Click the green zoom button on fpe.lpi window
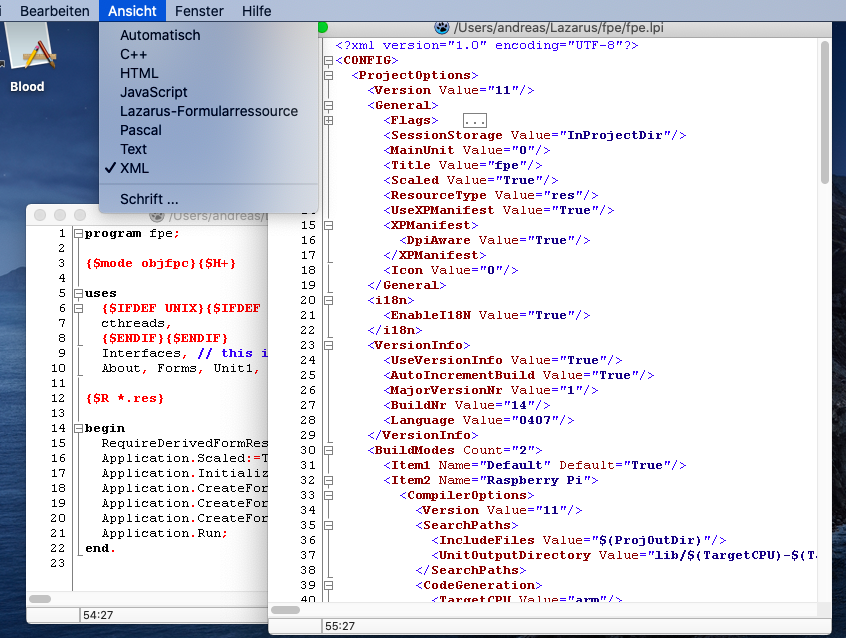Image resolution: width=846 pixels, height=638 pixels. pyautogui.click(x=321, y=27)
